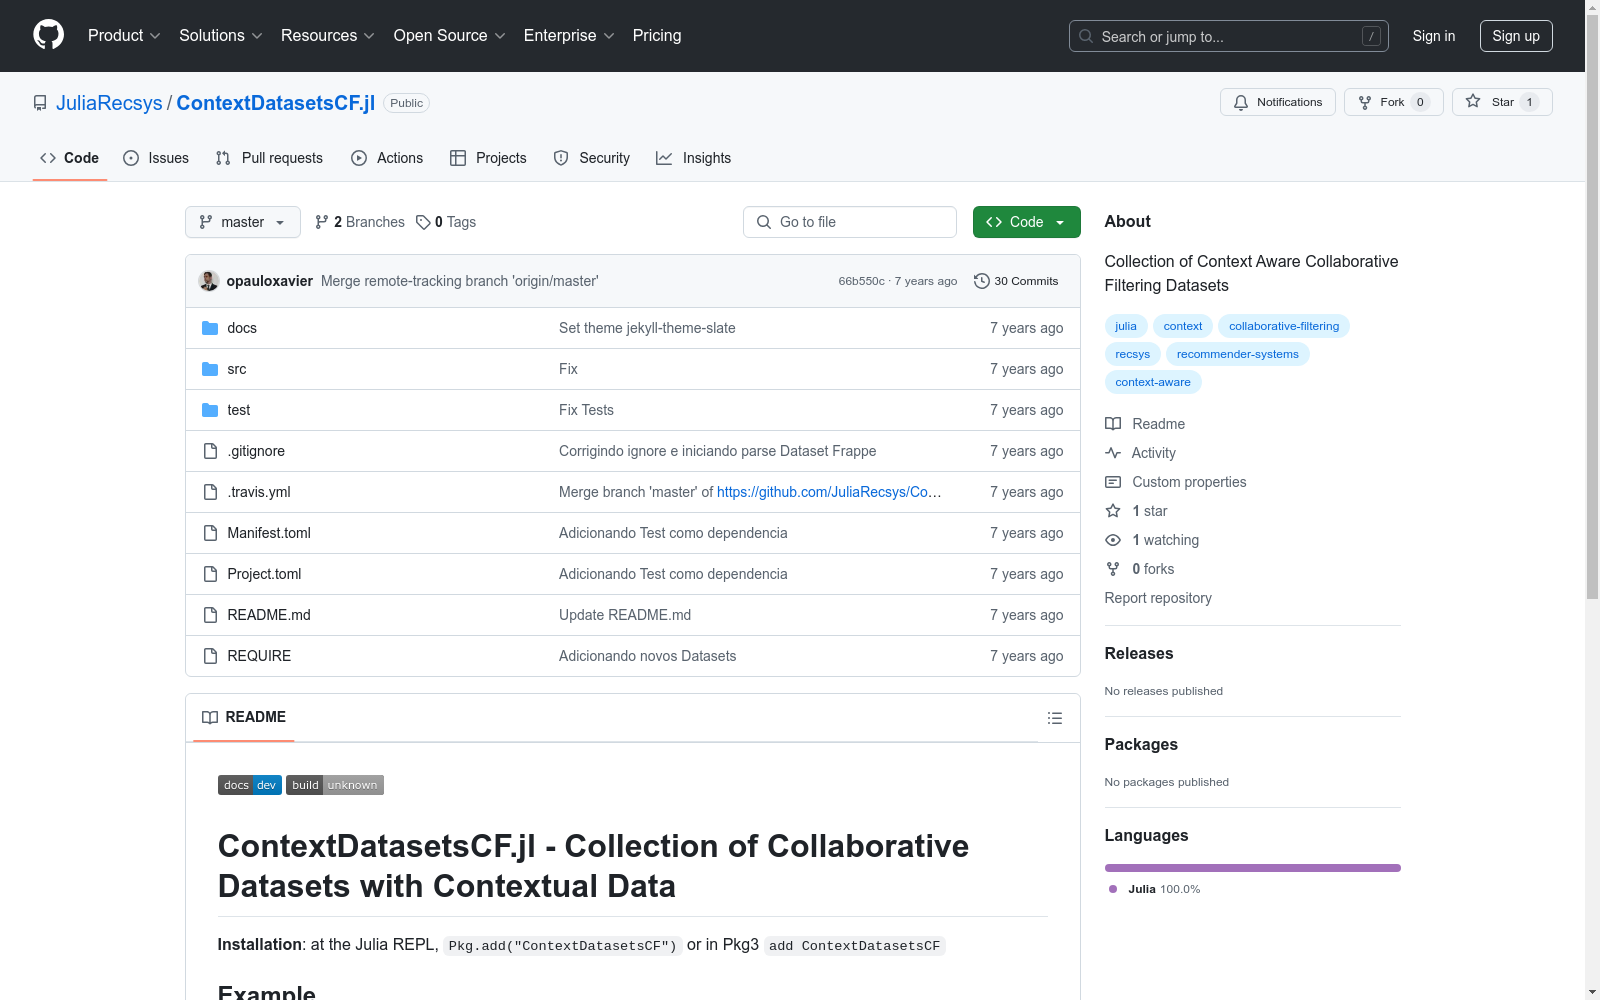Open the Project.toml file
This screenshot has width=1600, height=1000.
[264, 574]
